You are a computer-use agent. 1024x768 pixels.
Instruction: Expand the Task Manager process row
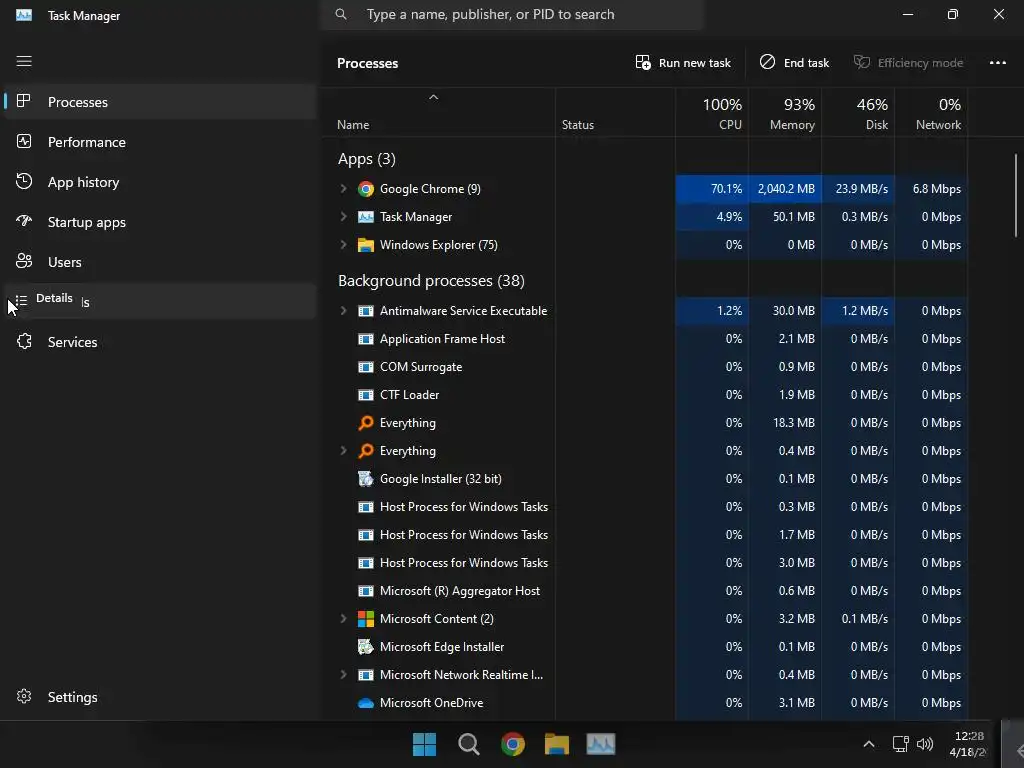tap(344, 216)
